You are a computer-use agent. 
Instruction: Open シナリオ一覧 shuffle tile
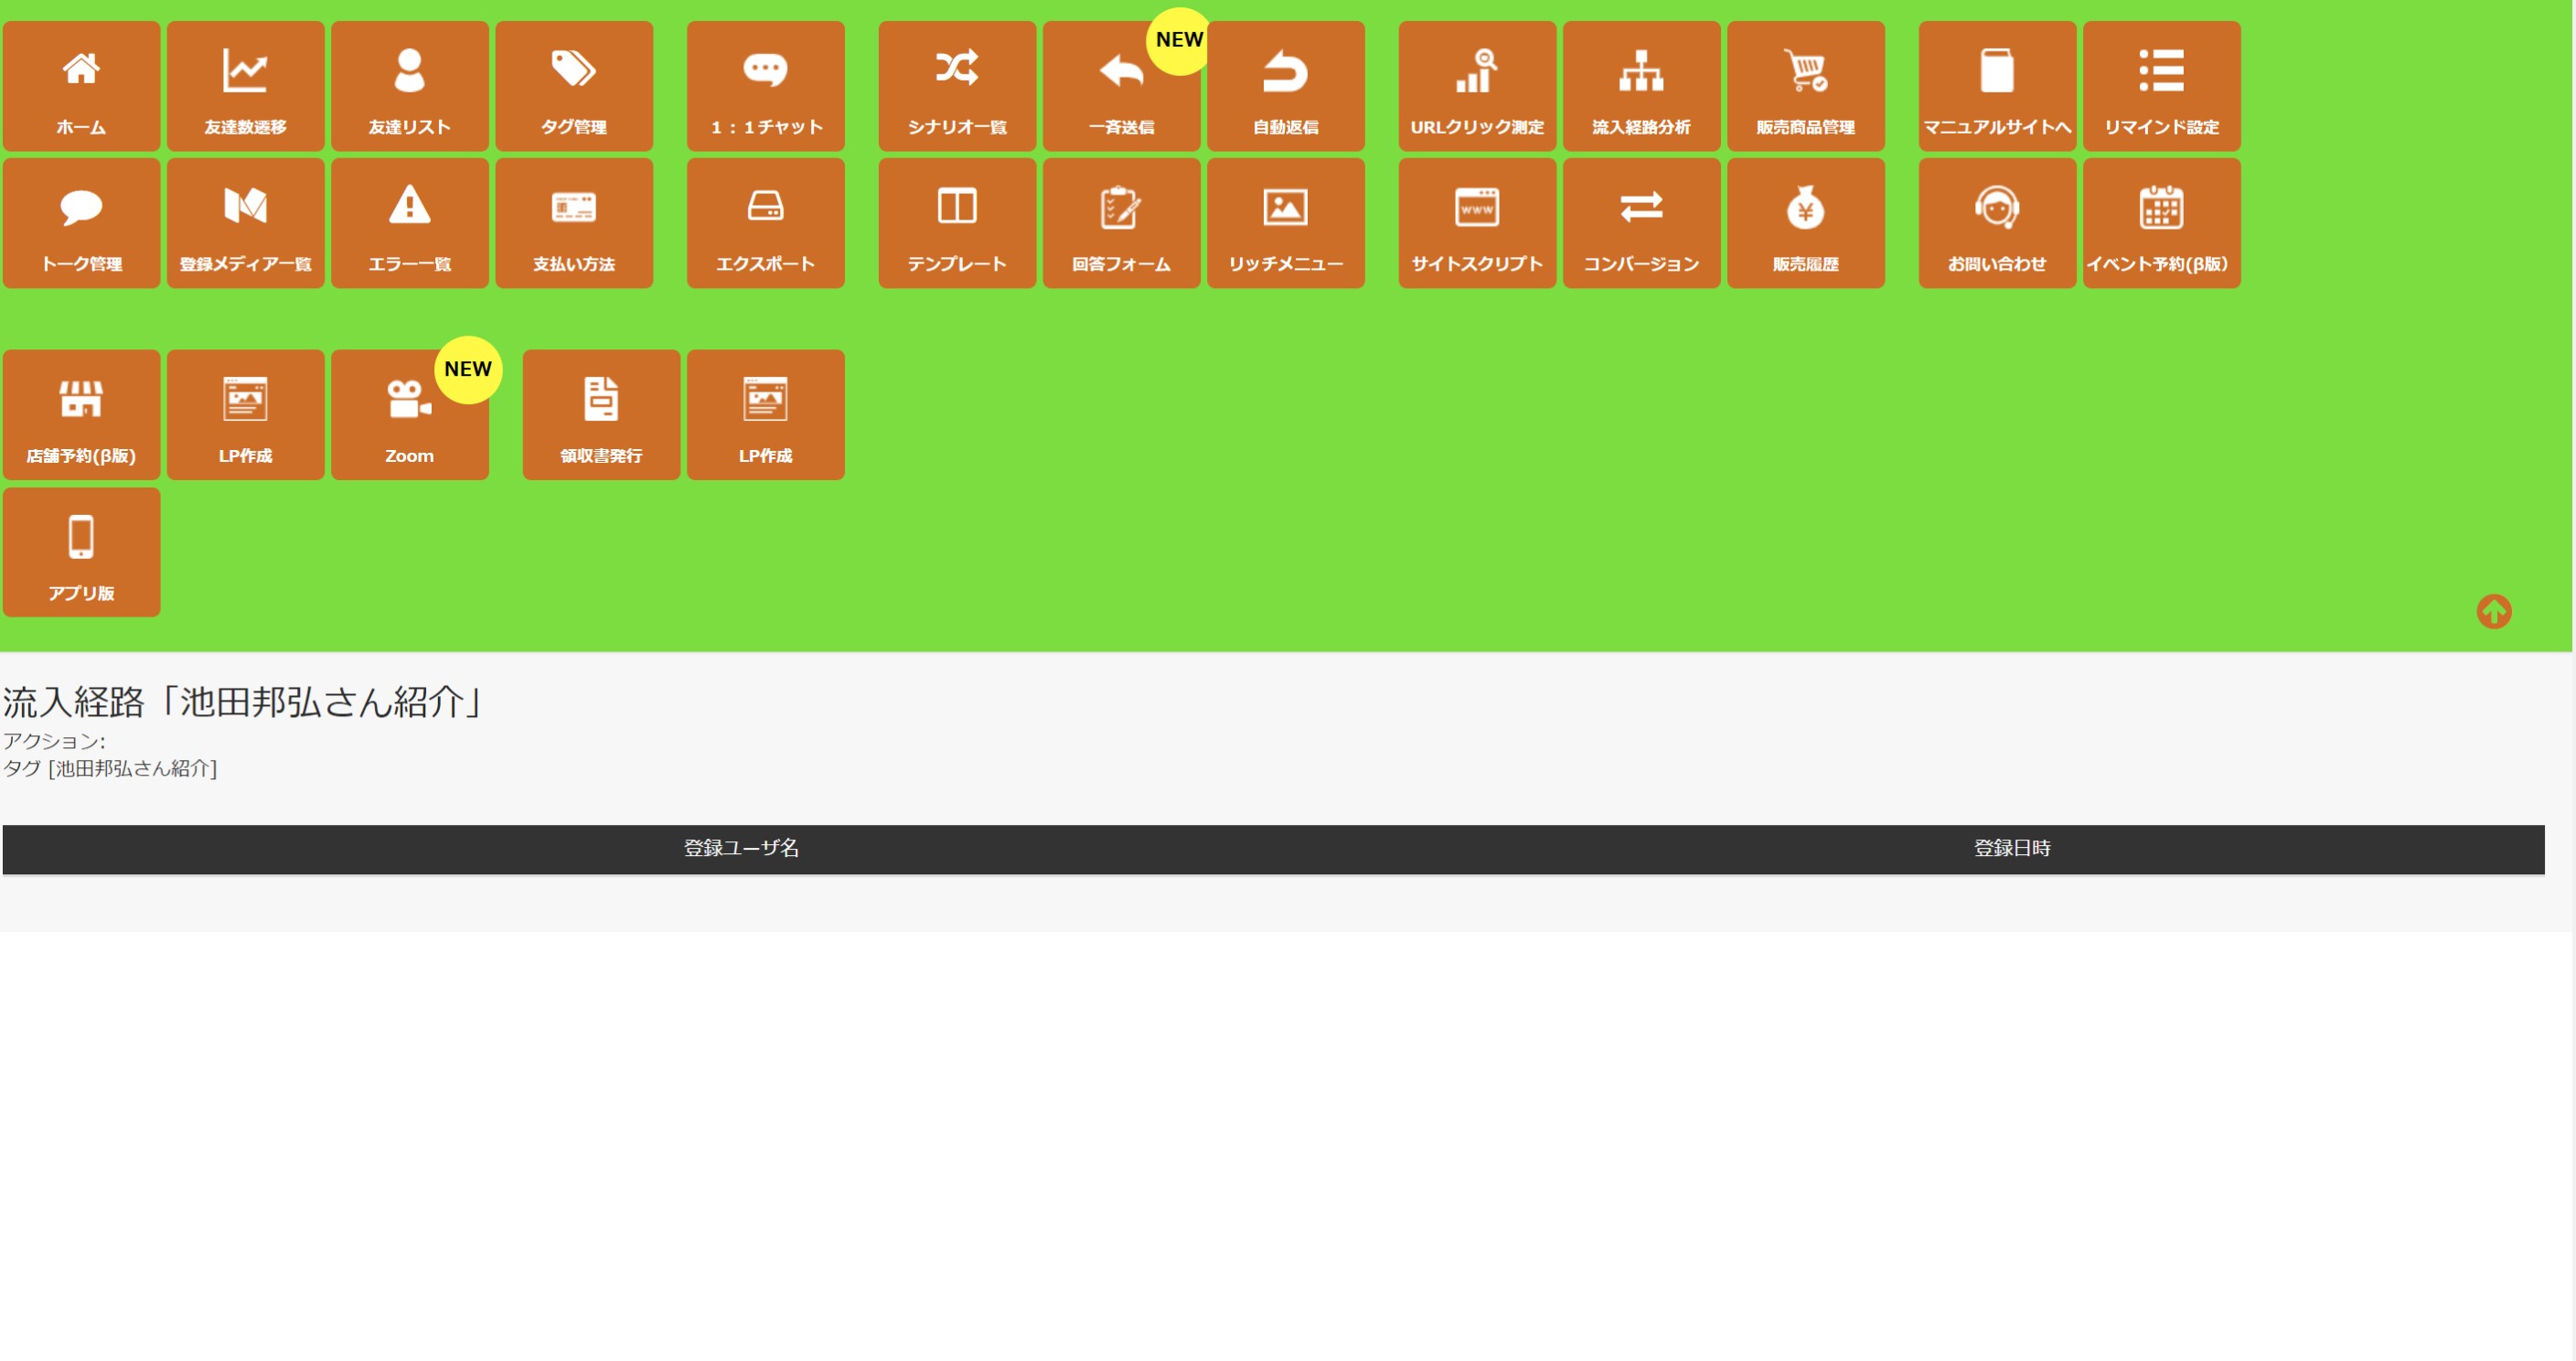tap(957, 86)
